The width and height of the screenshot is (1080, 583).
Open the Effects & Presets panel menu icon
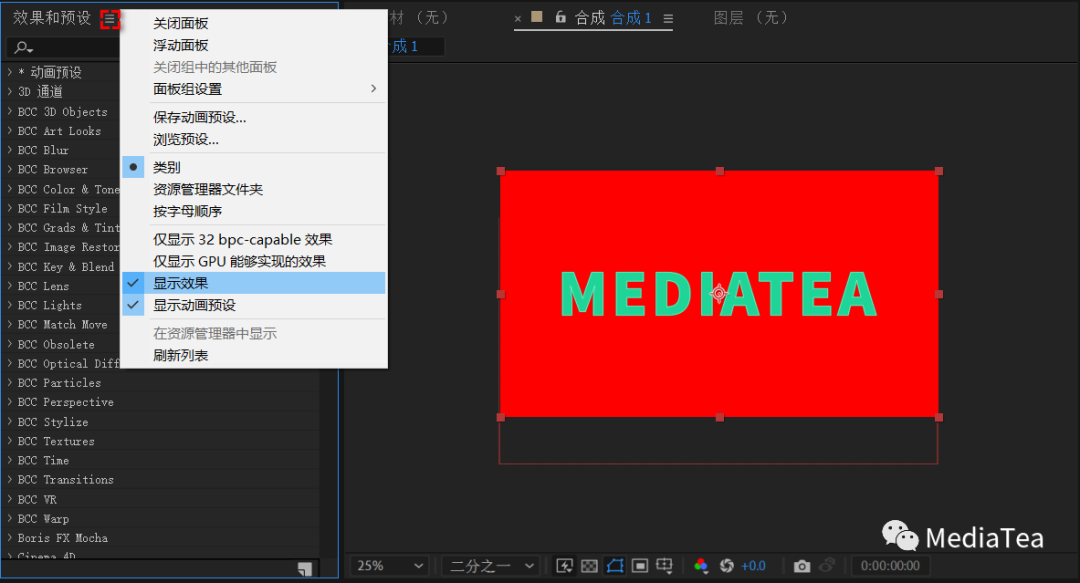pyautogui.click(x=110, y=19)
